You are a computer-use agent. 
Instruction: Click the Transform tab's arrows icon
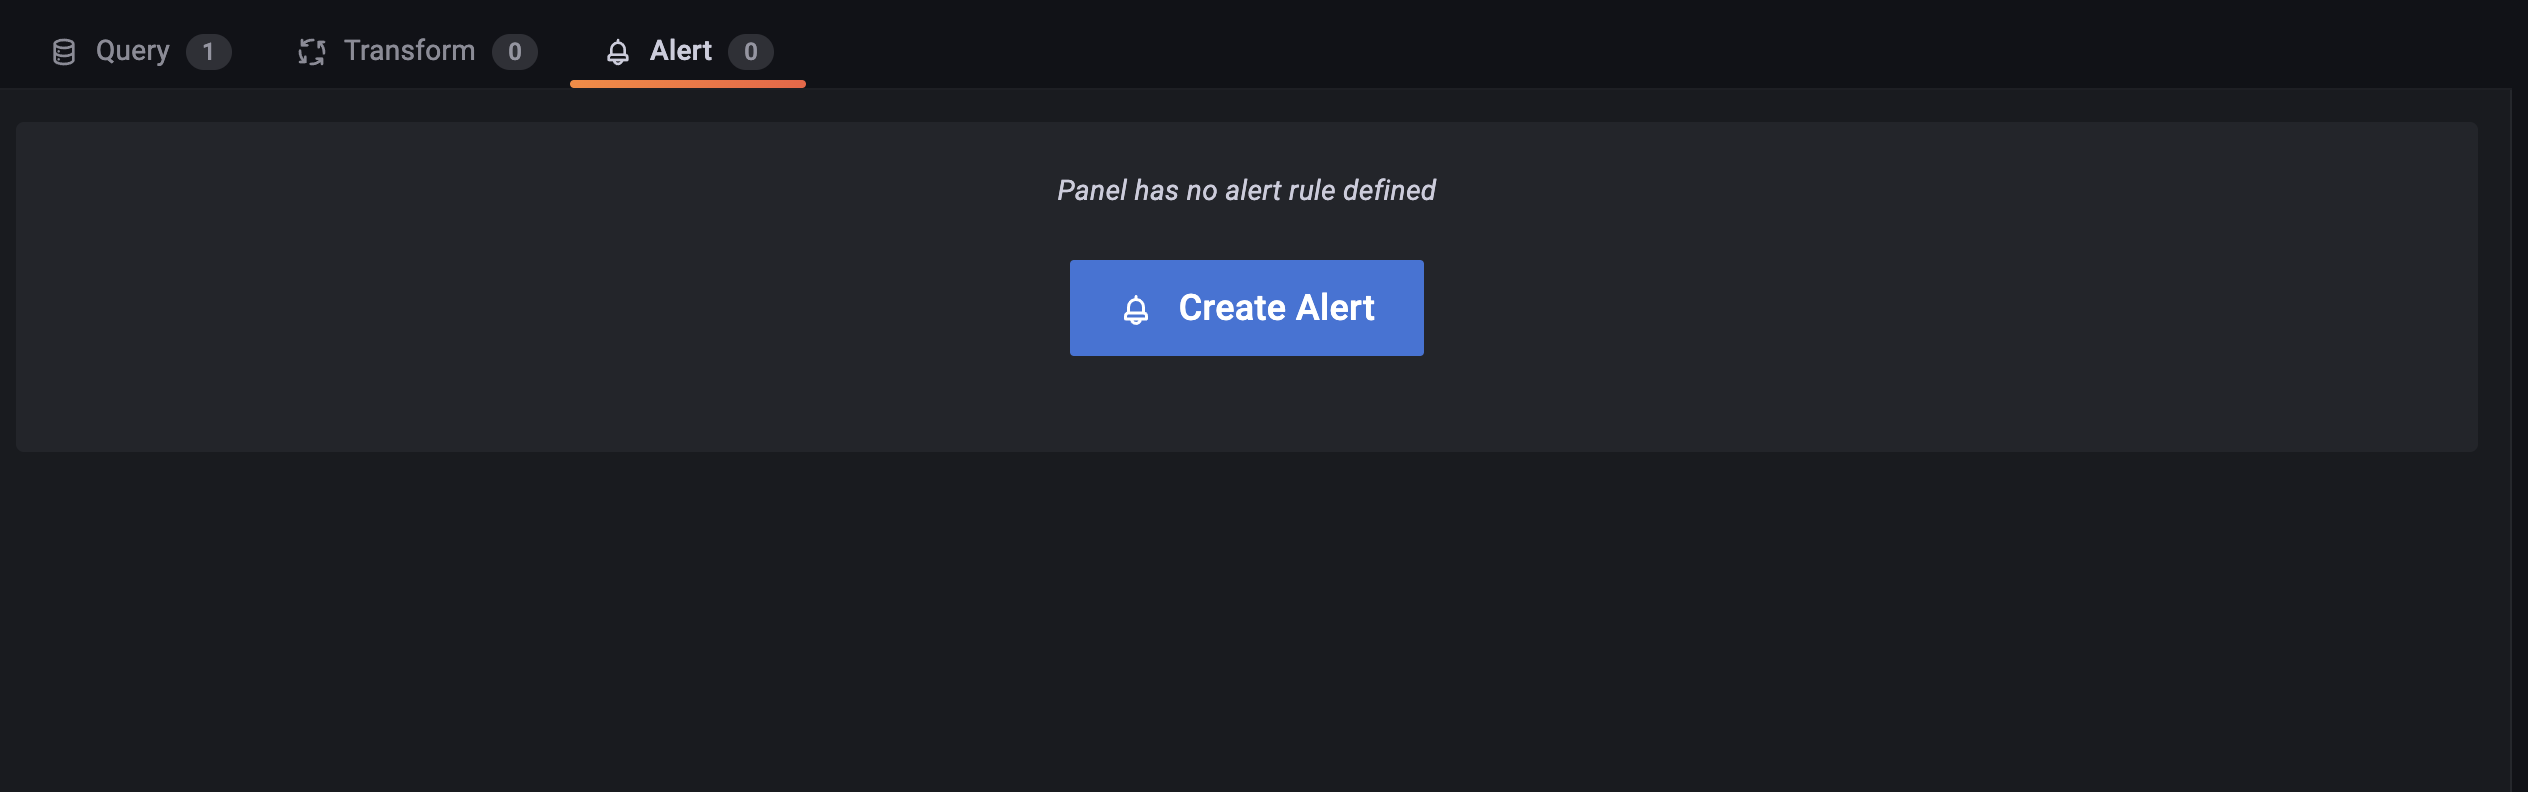[312, 52]
